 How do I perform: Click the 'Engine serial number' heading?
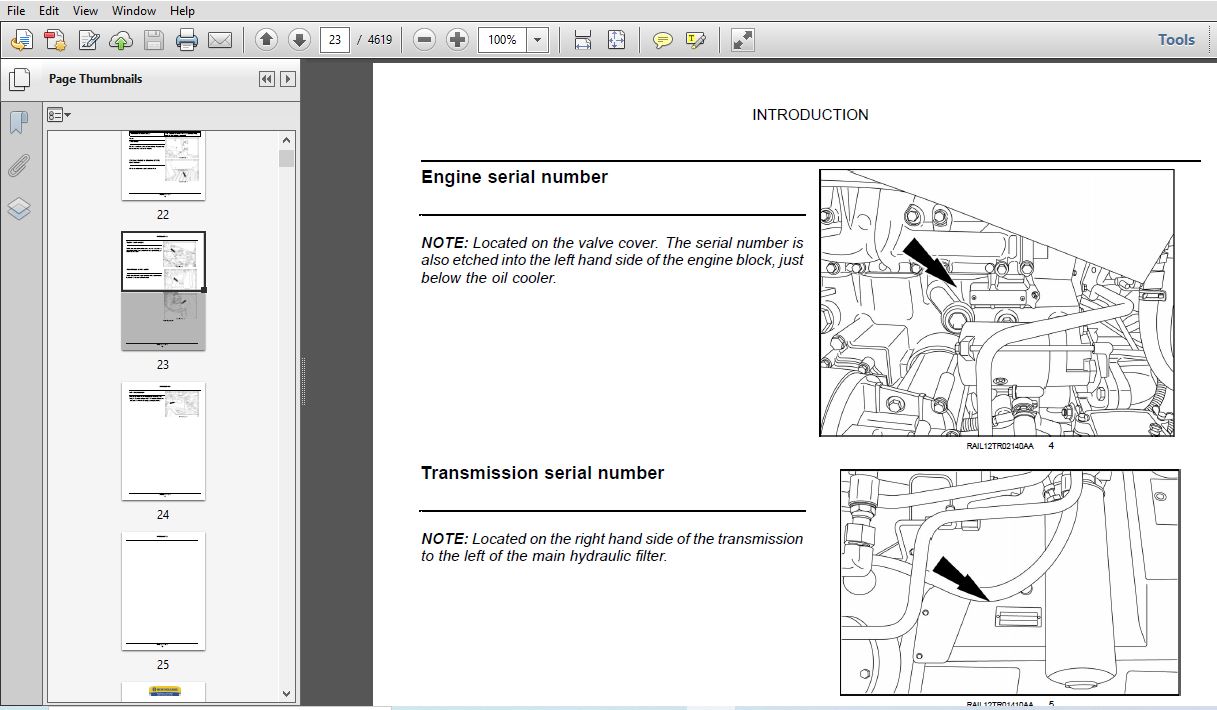coord(514,177)
